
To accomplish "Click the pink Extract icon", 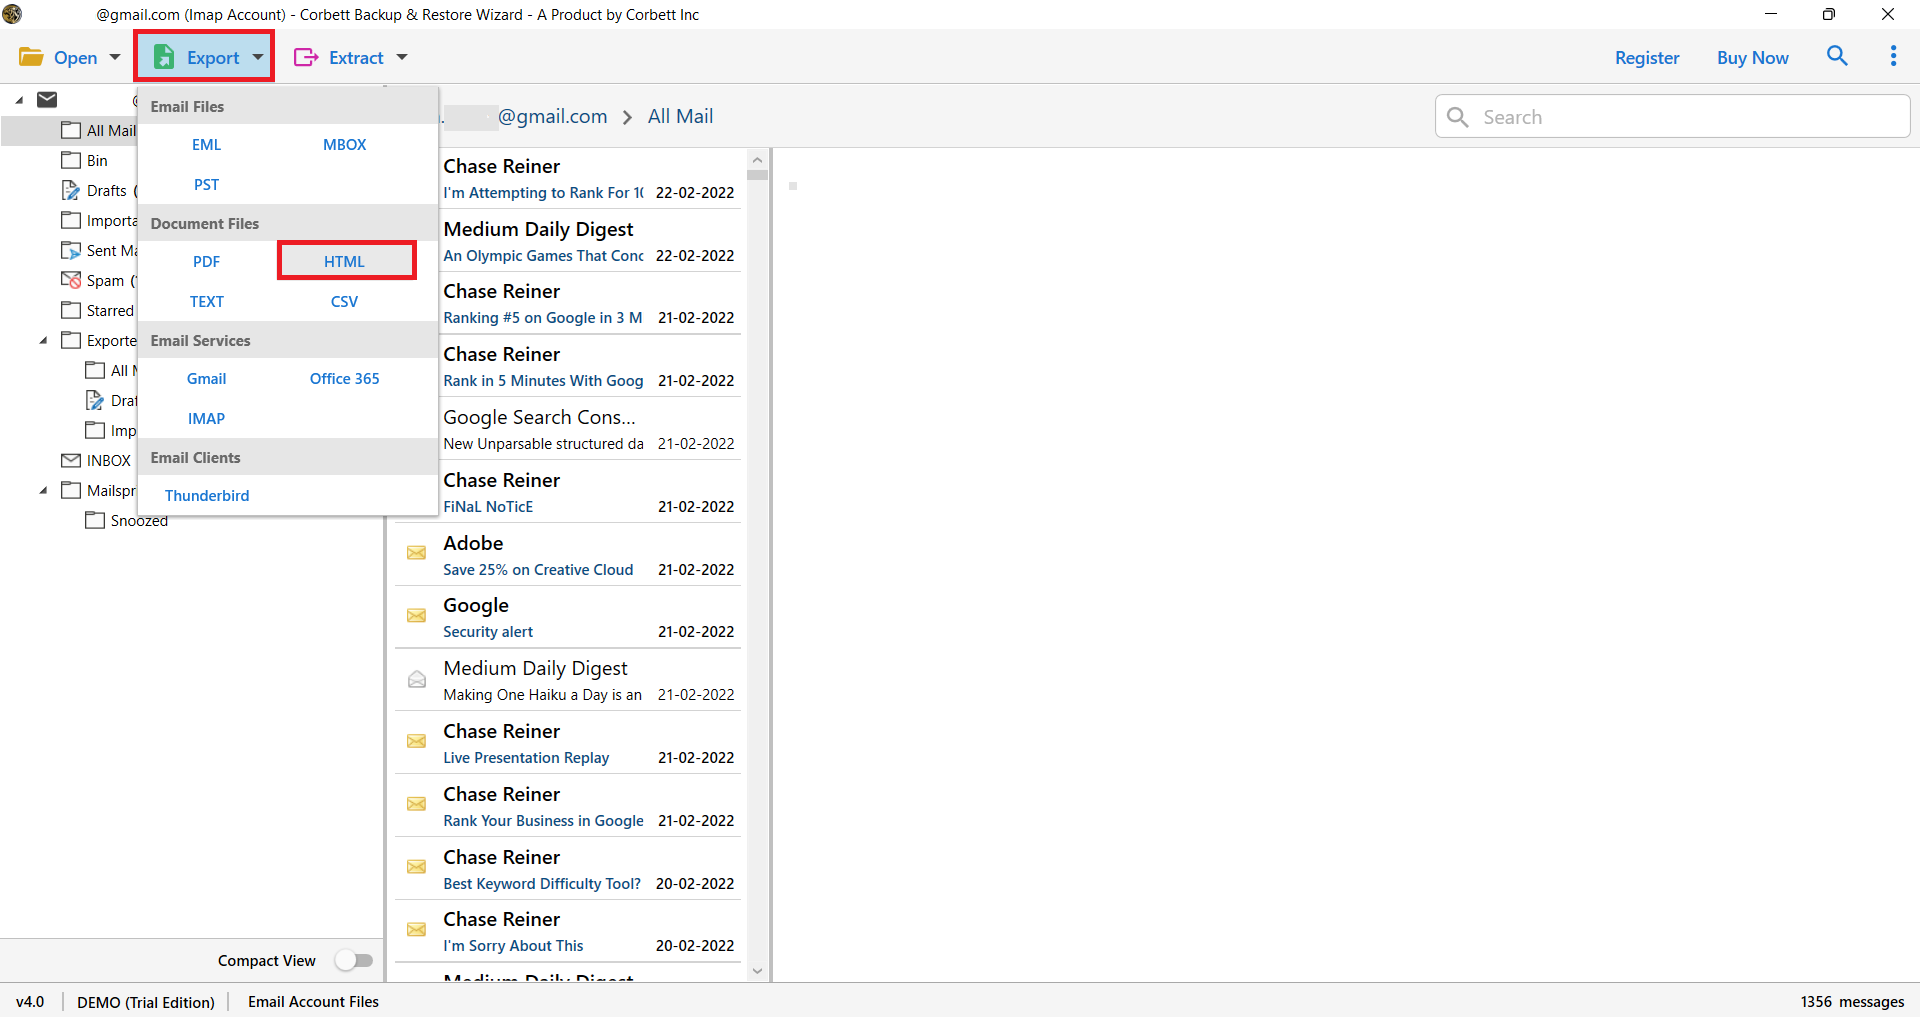I will point(306,57).
